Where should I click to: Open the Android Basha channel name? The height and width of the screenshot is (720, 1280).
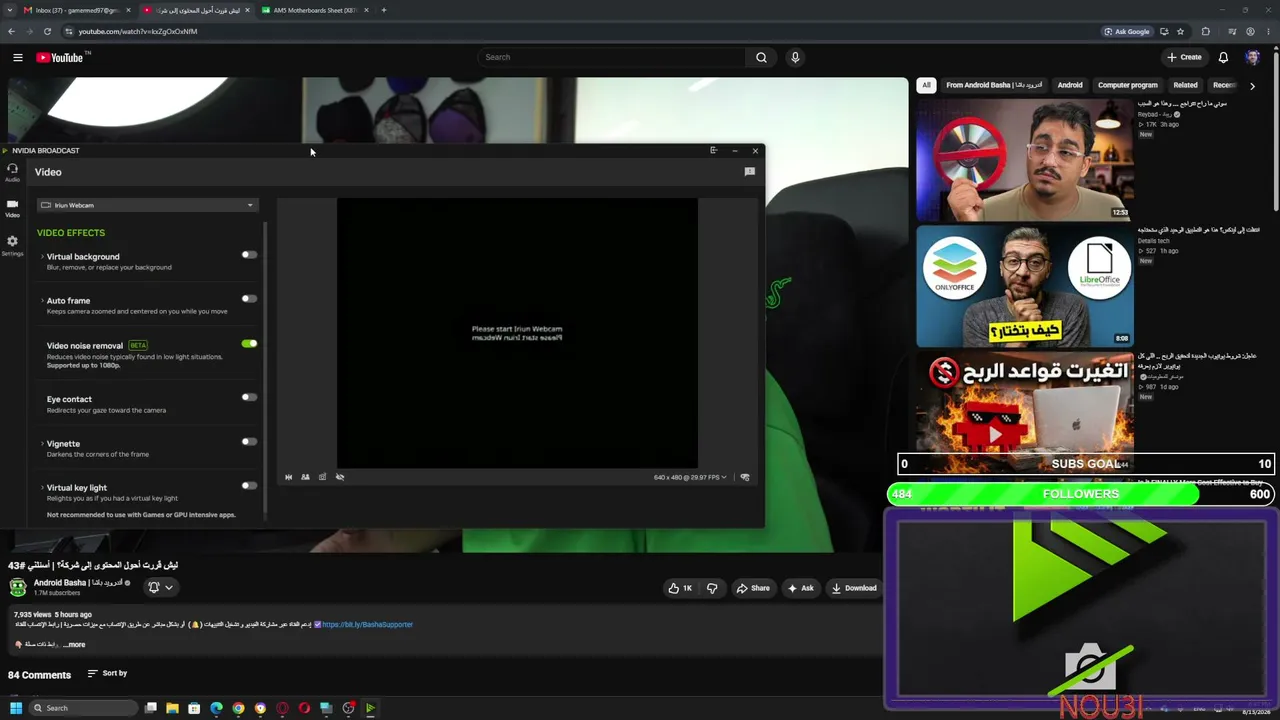[78, 583]
